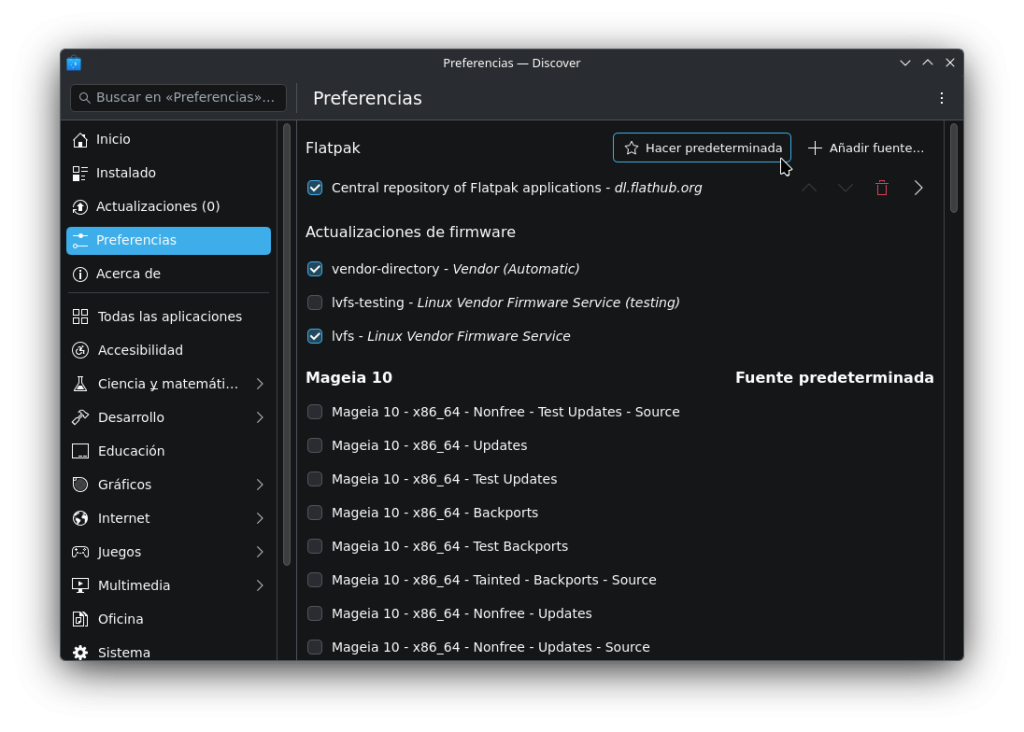Click the Actualizaciones update icon

80,207
